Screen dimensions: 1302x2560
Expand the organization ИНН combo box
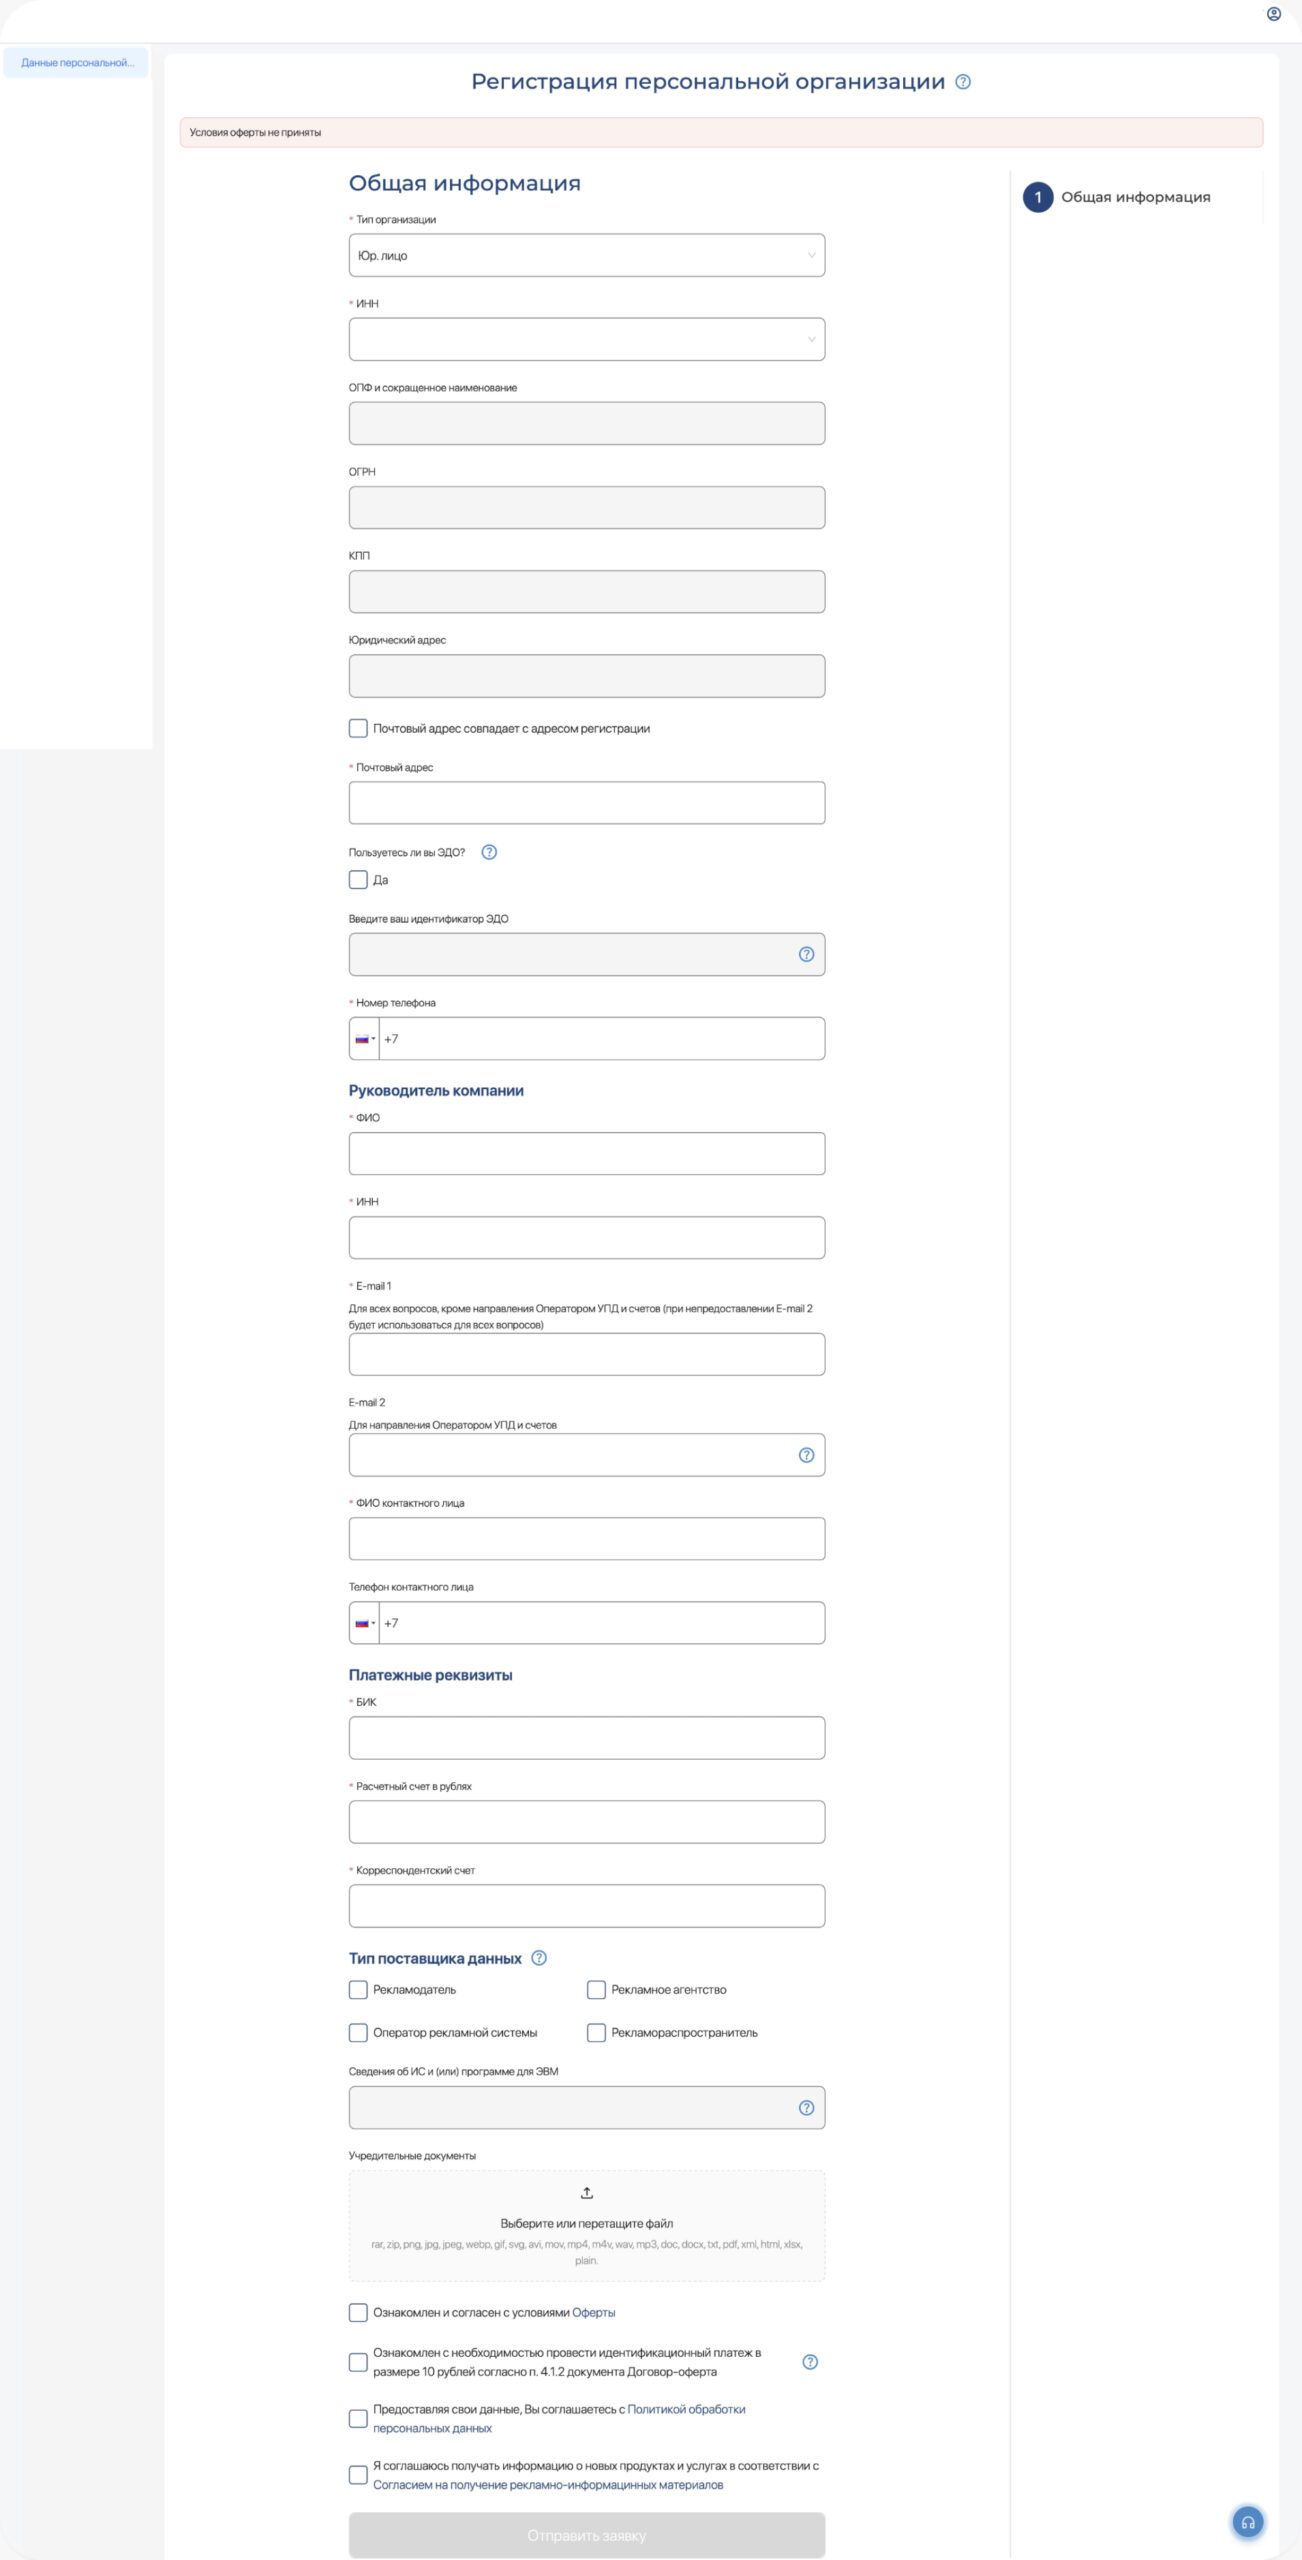[x=587, y=339]
